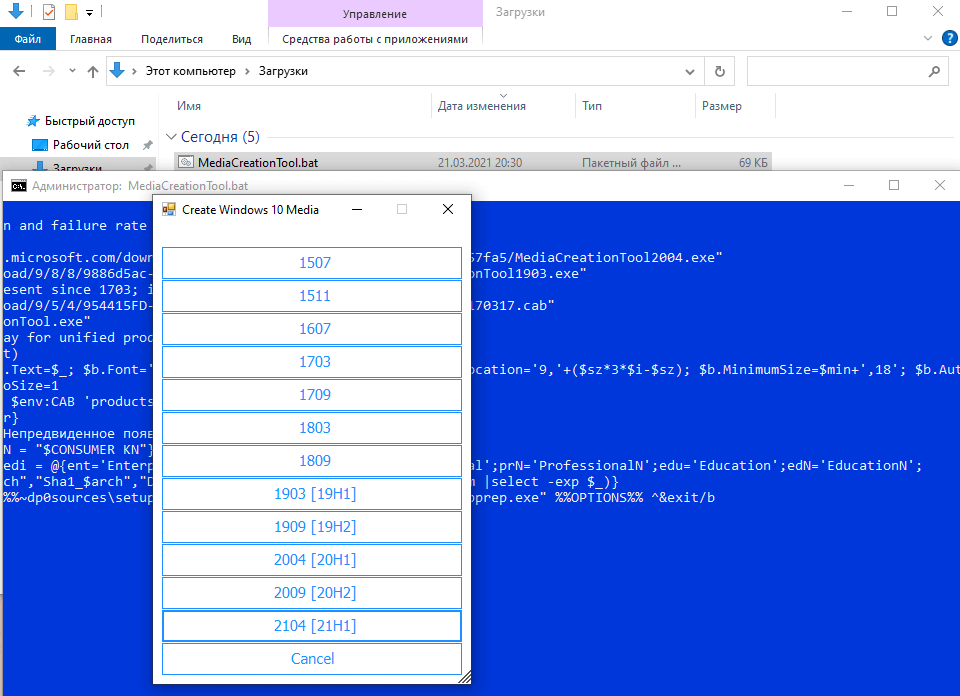Choose Windows version 1709
Viewport: 960px width, 696px height.
pyautogui.click(x=312, y=395)
